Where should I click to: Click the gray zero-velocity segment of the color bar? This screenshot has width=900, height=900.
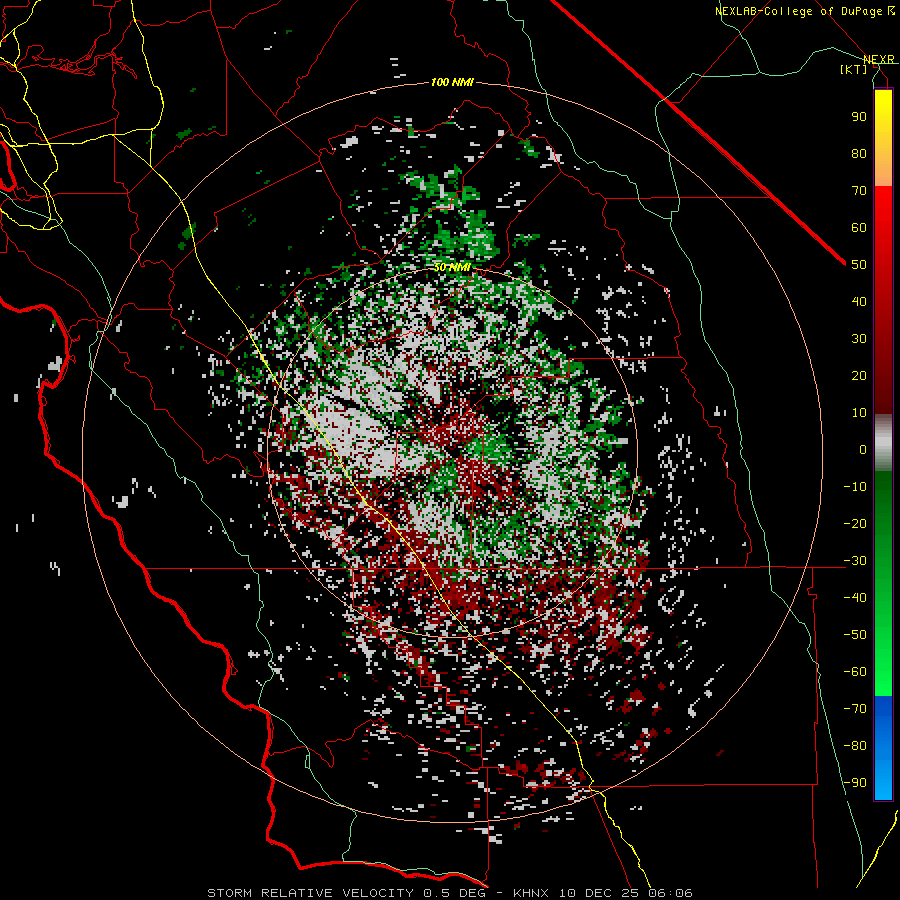883,442
